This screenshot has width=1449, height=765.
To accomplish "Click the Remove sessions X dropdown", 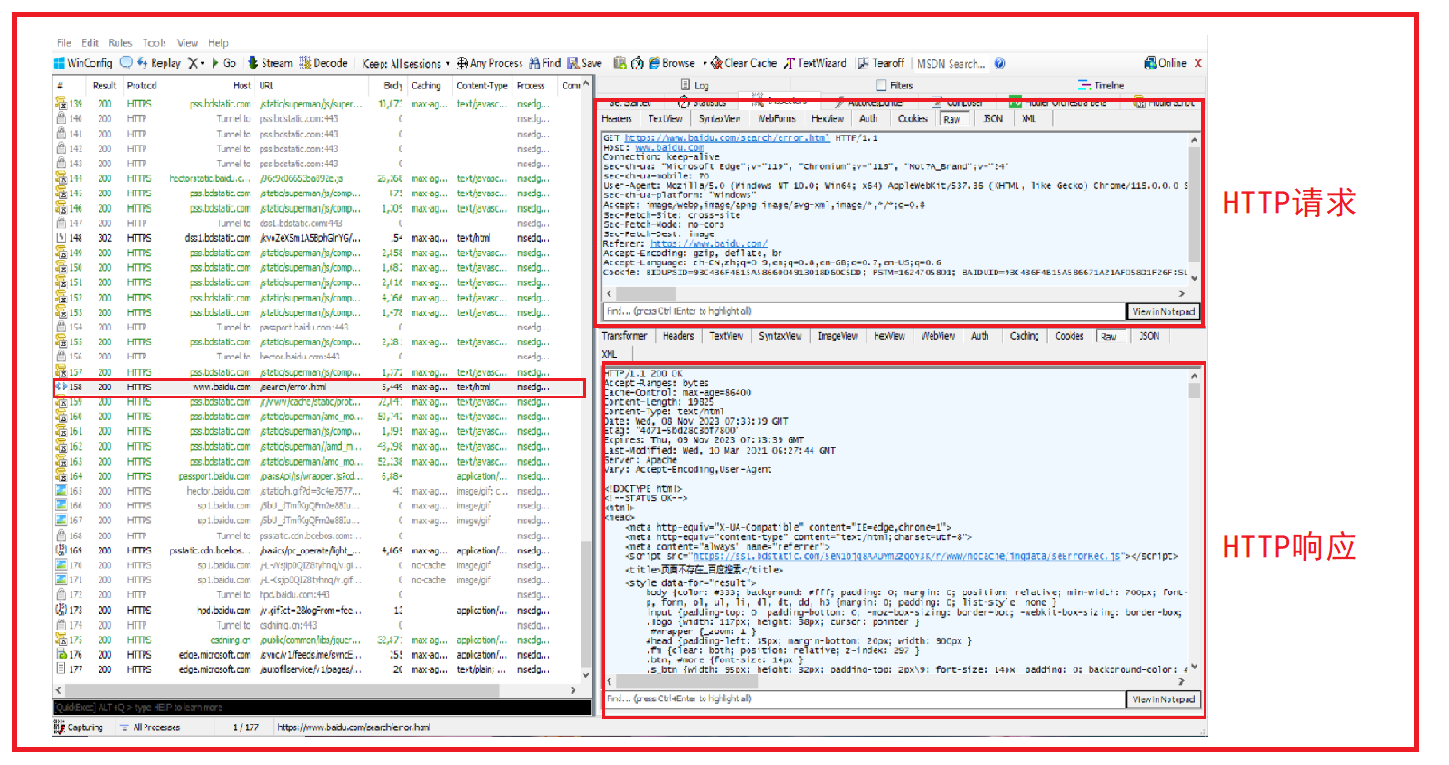I will click(197, 63).
